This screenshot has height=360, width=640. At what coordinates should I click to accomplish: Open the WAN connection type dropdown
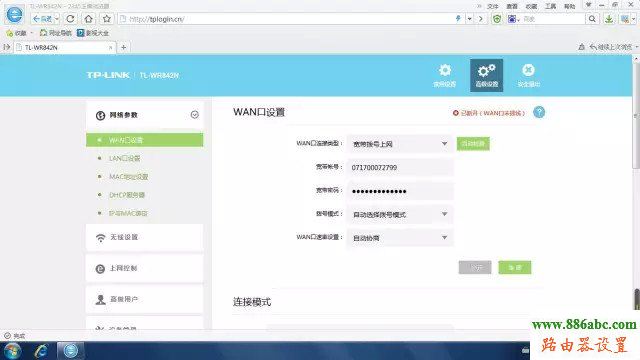click(400, 144)
